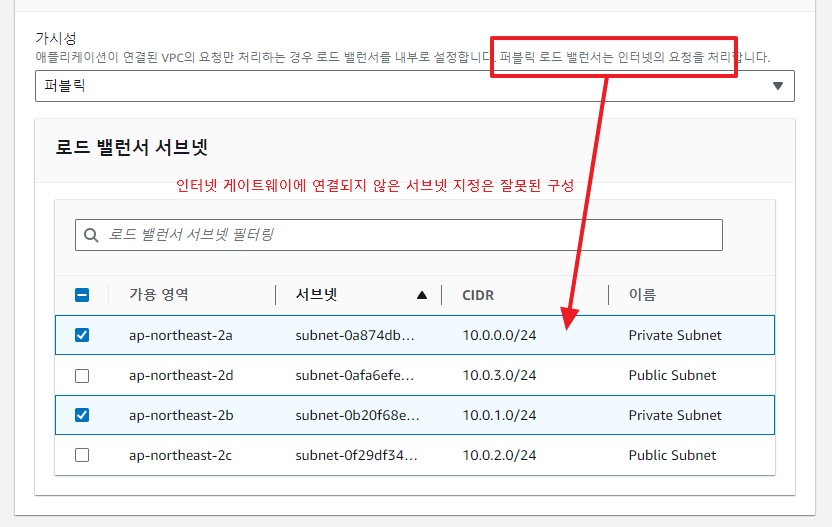Screen dimensions: 832x527
Task: Click Private Subnet name in ap-northeast-2b row
Action: (675, 415)
